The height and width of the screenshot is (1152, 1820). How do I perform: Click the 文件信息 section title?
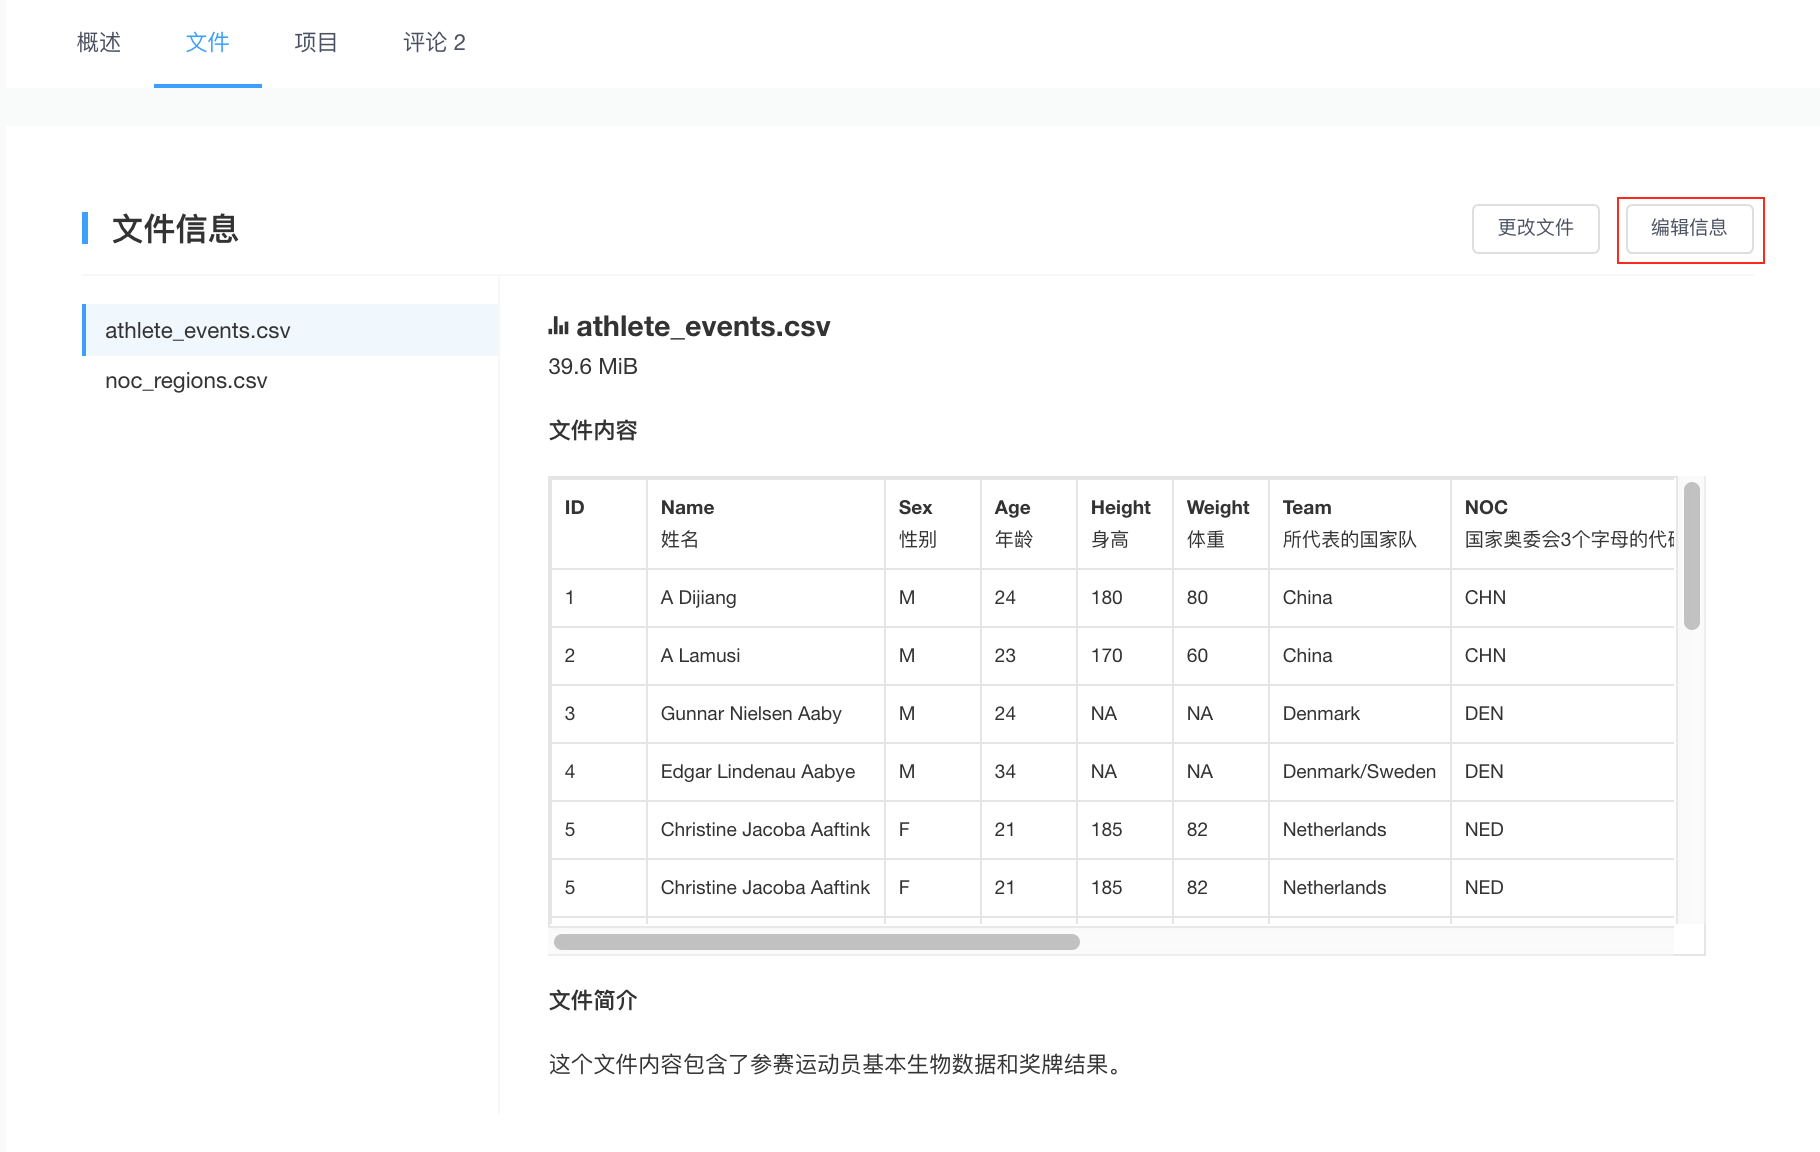click(175, 229)
